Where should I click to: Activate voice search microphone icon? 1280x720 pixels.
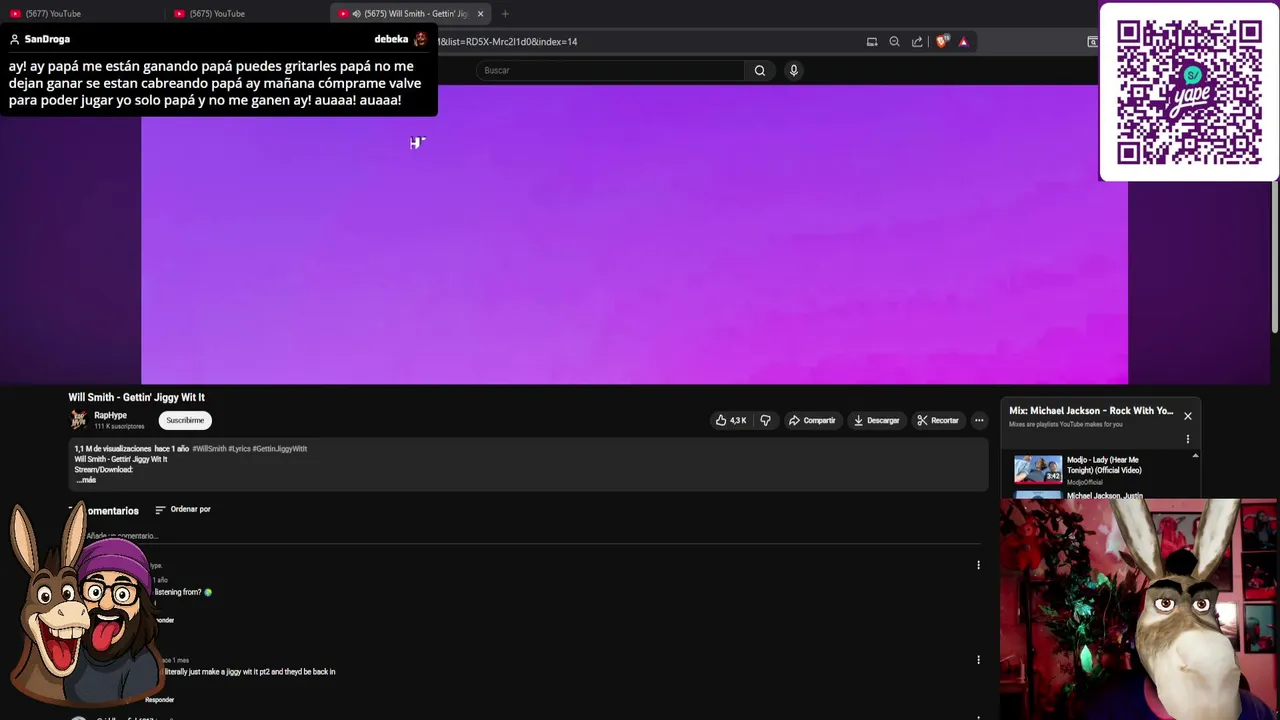point(794,70)
